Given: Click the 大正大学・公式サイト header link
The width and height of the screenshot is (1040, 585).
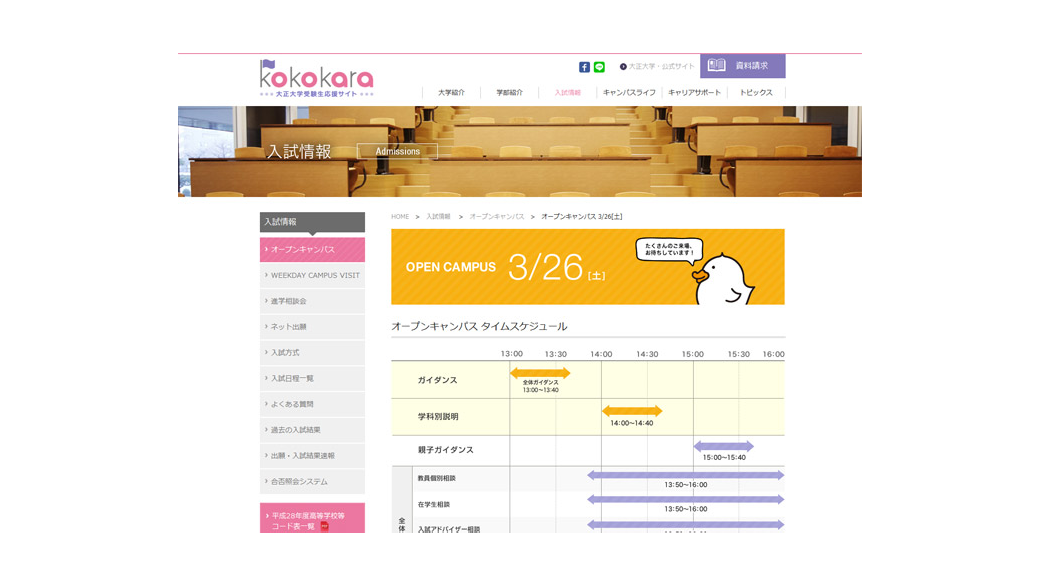Looking at the screenshot, I should point(661,66).
